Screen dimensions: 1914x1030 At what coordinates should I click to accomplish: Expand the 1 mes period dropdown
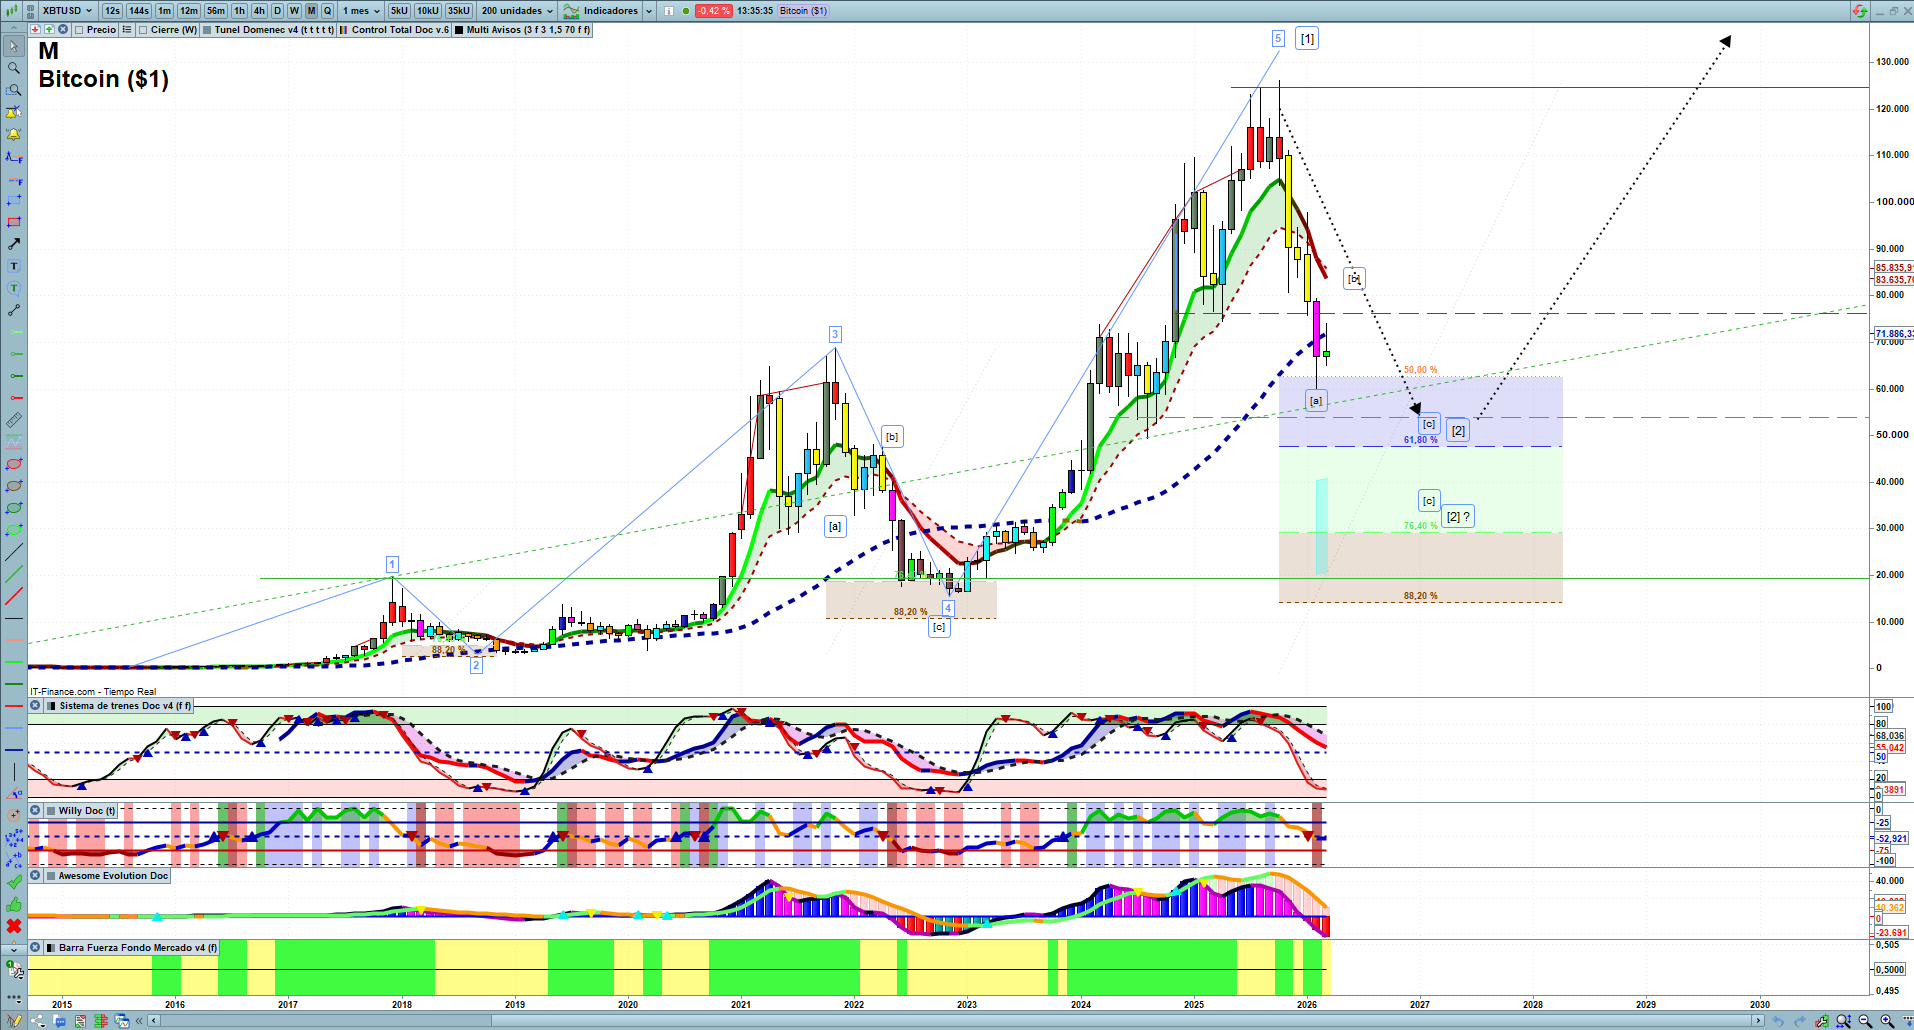tap(361, 11)
